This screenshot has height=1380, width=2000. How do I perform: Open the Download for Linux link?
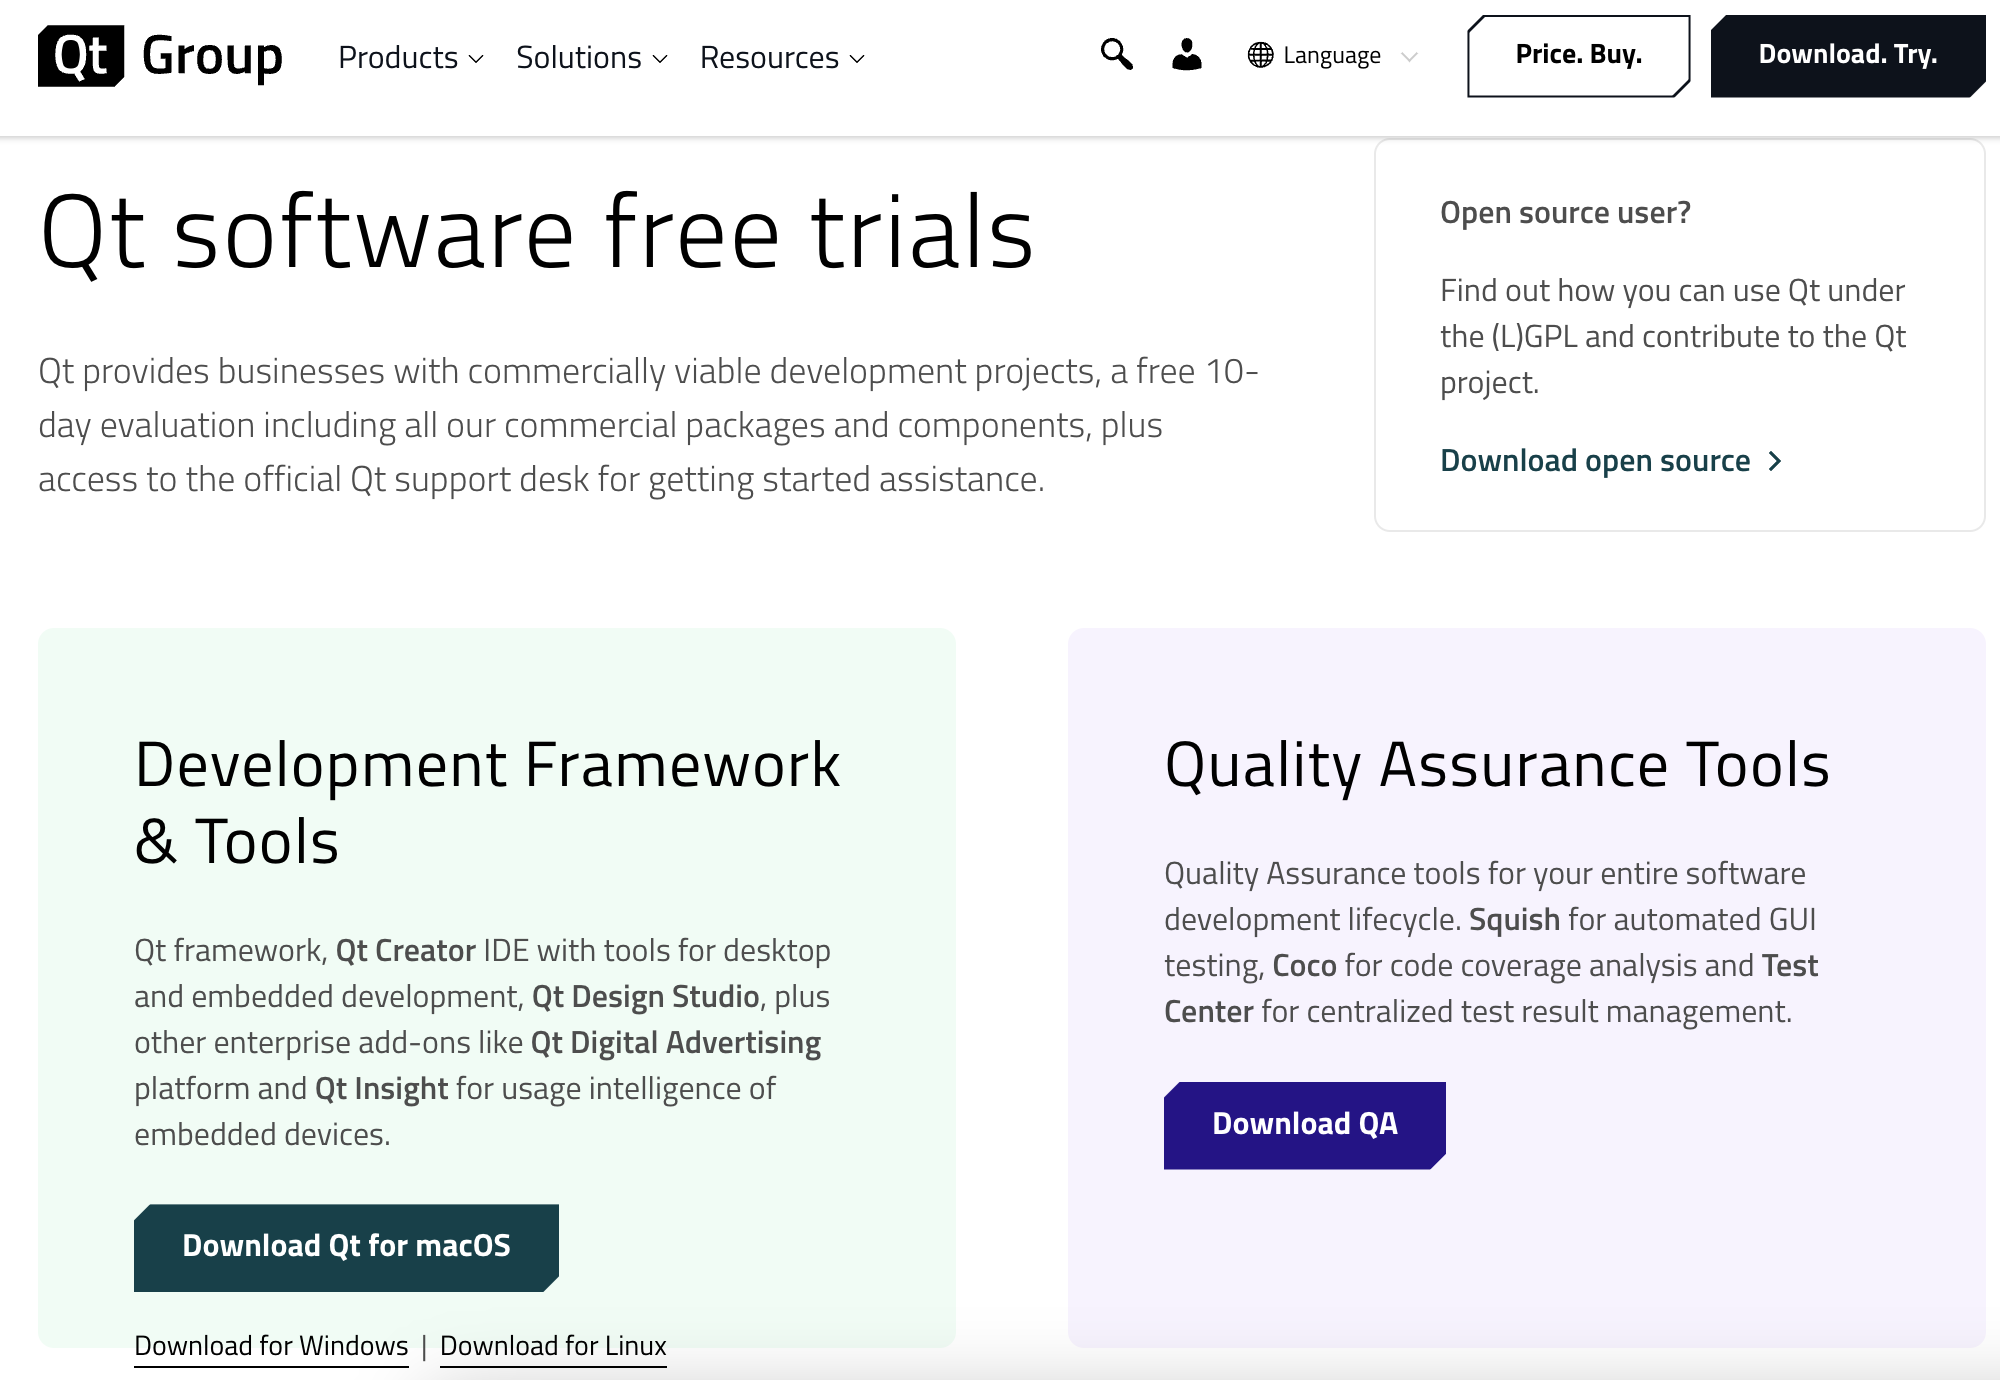pos(553,1346)
